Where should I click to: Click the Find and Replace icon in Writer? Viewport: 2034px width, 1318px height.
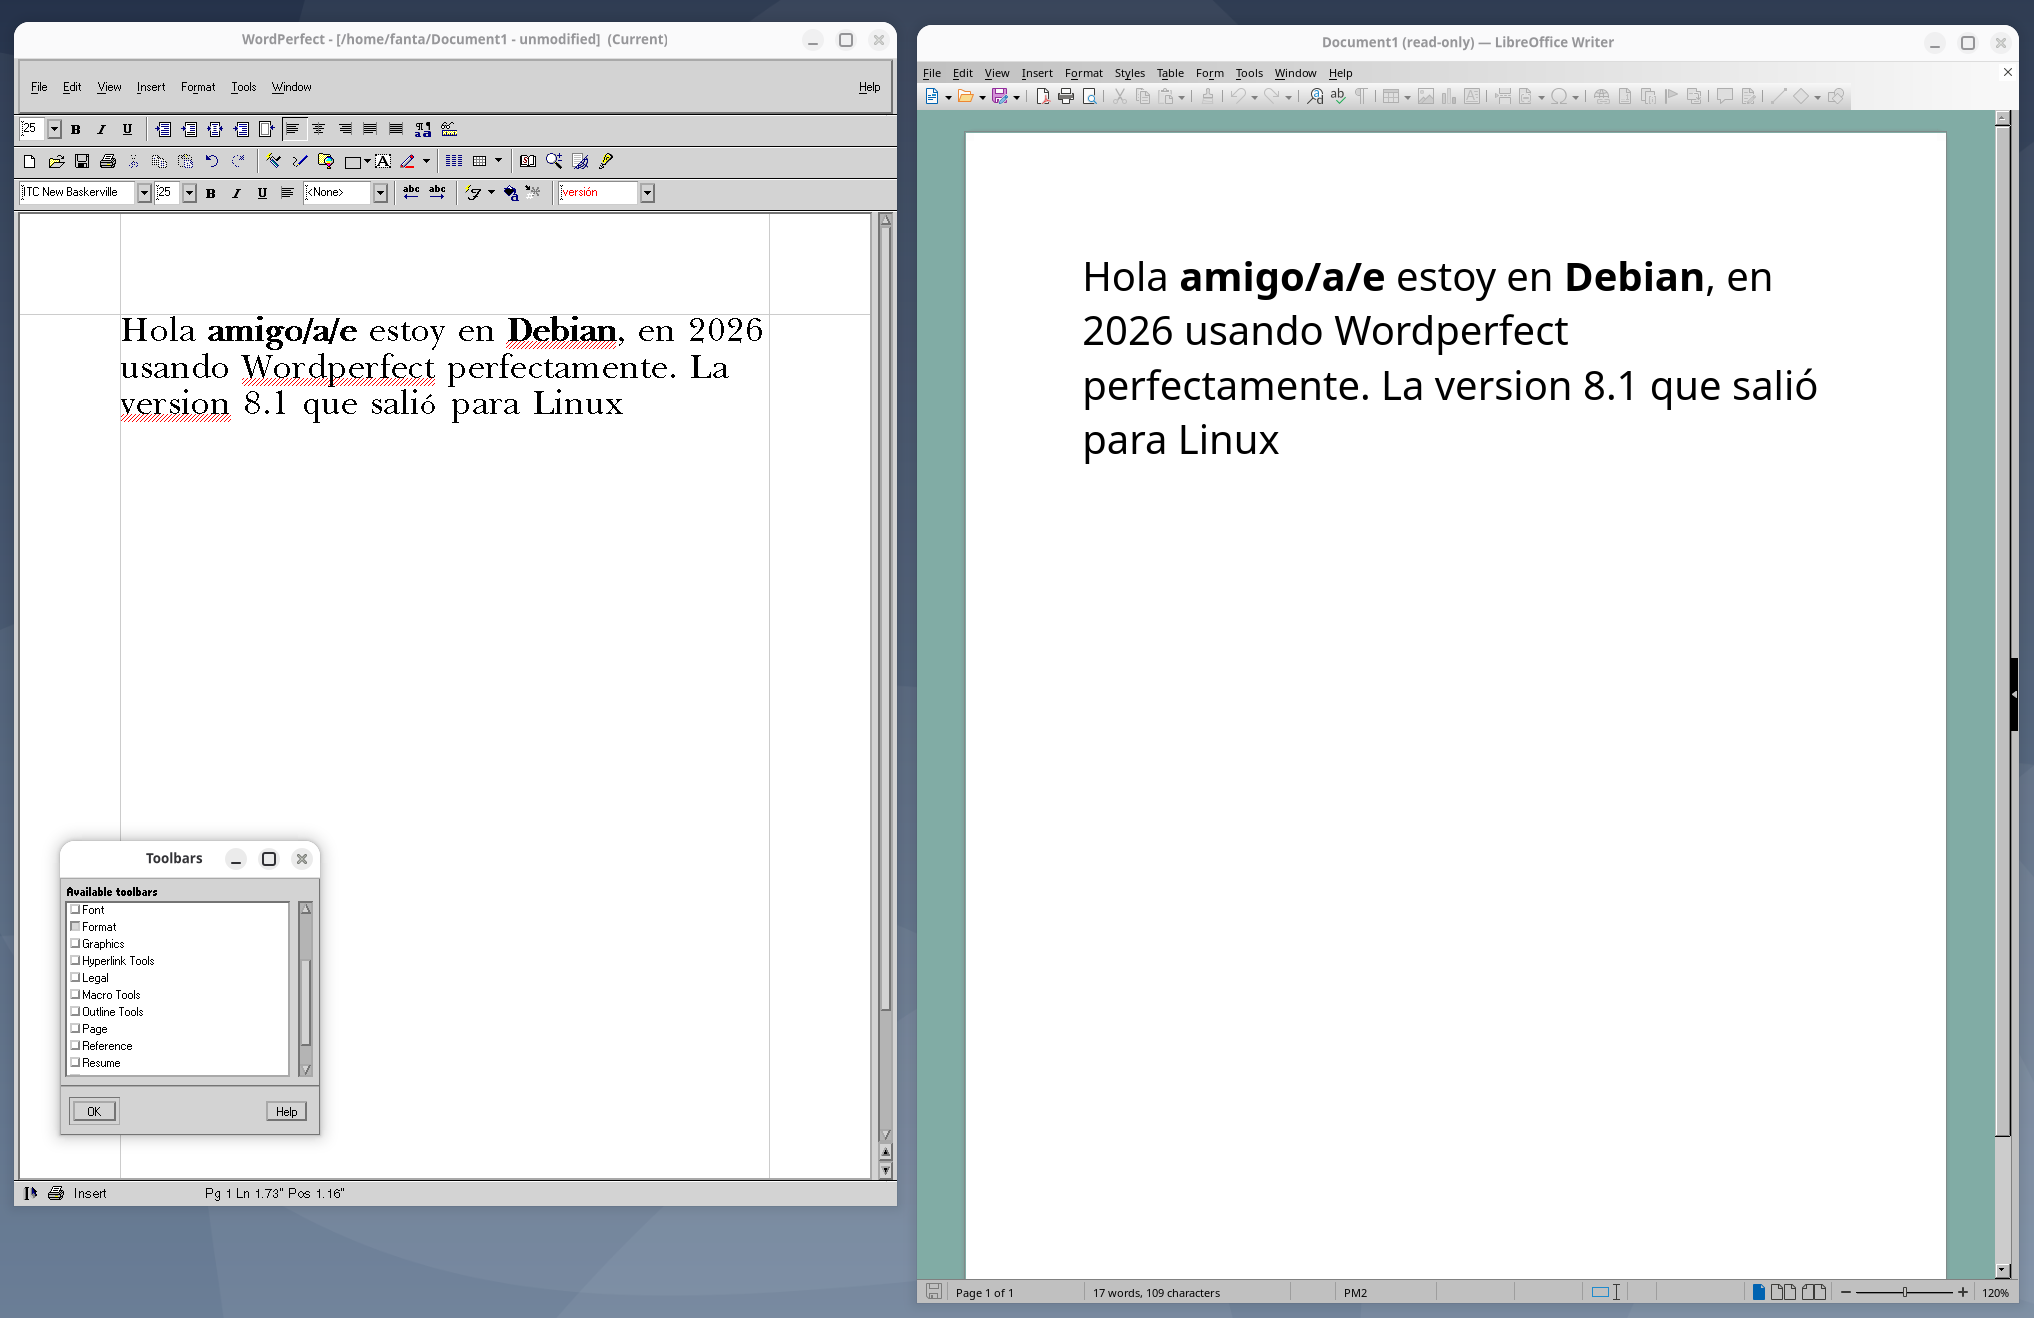tap(1315, 97)
